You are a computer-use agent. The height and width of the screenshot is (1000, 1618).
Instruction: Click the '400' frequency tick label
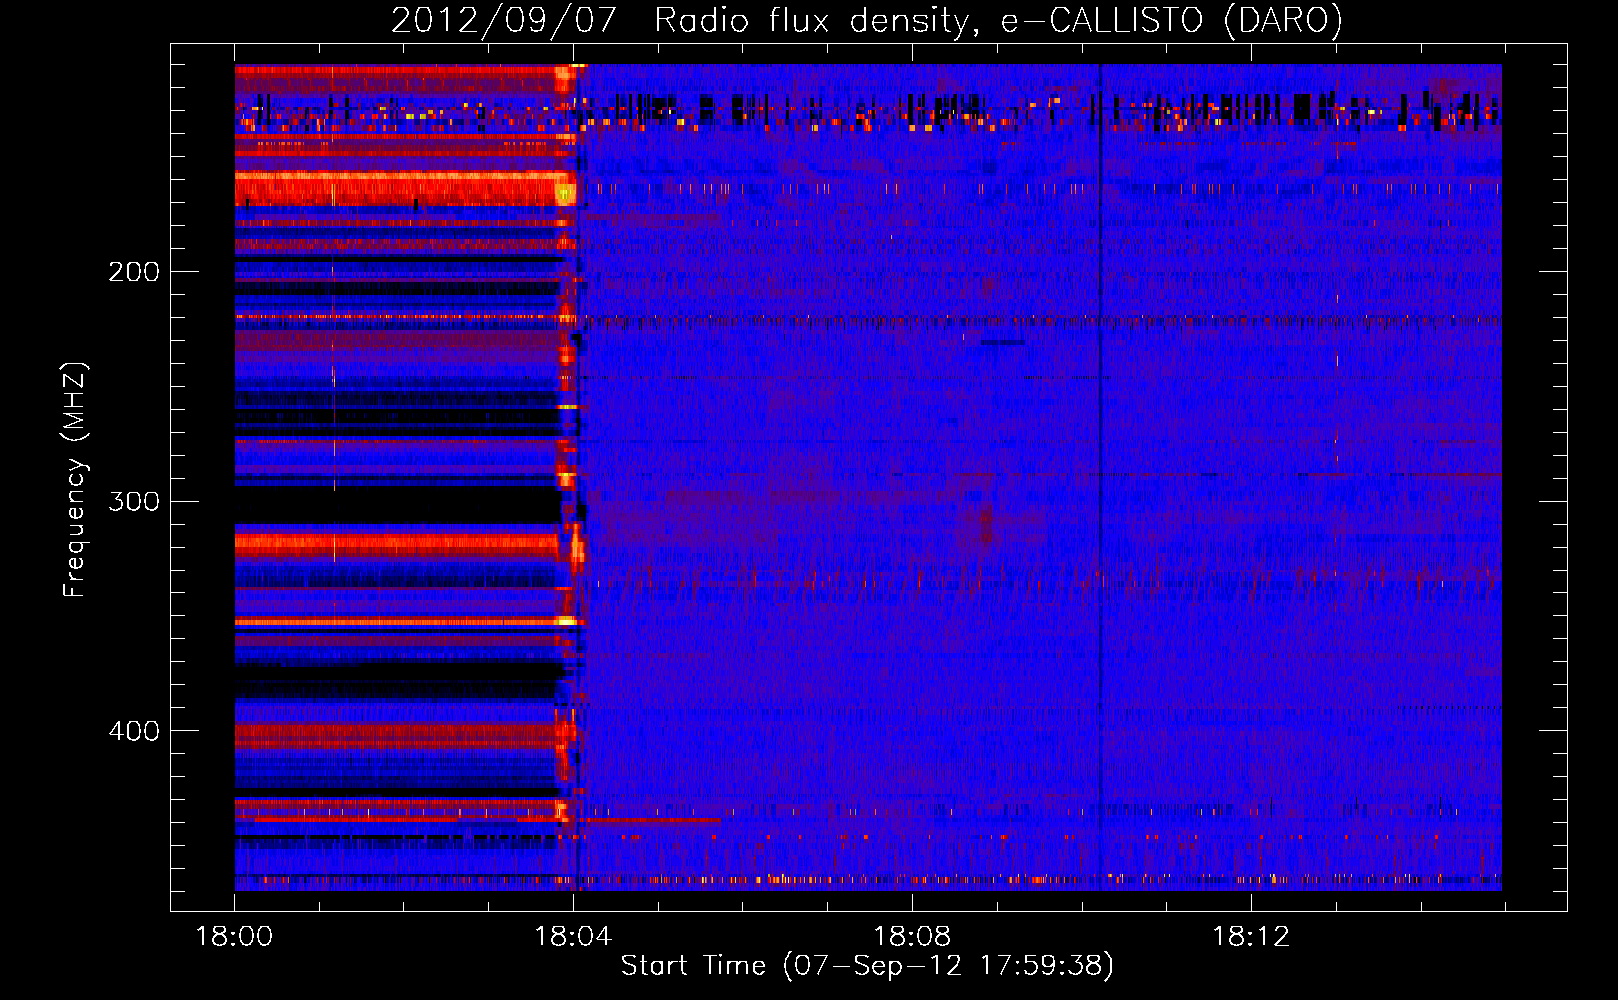tap(134, 731)
